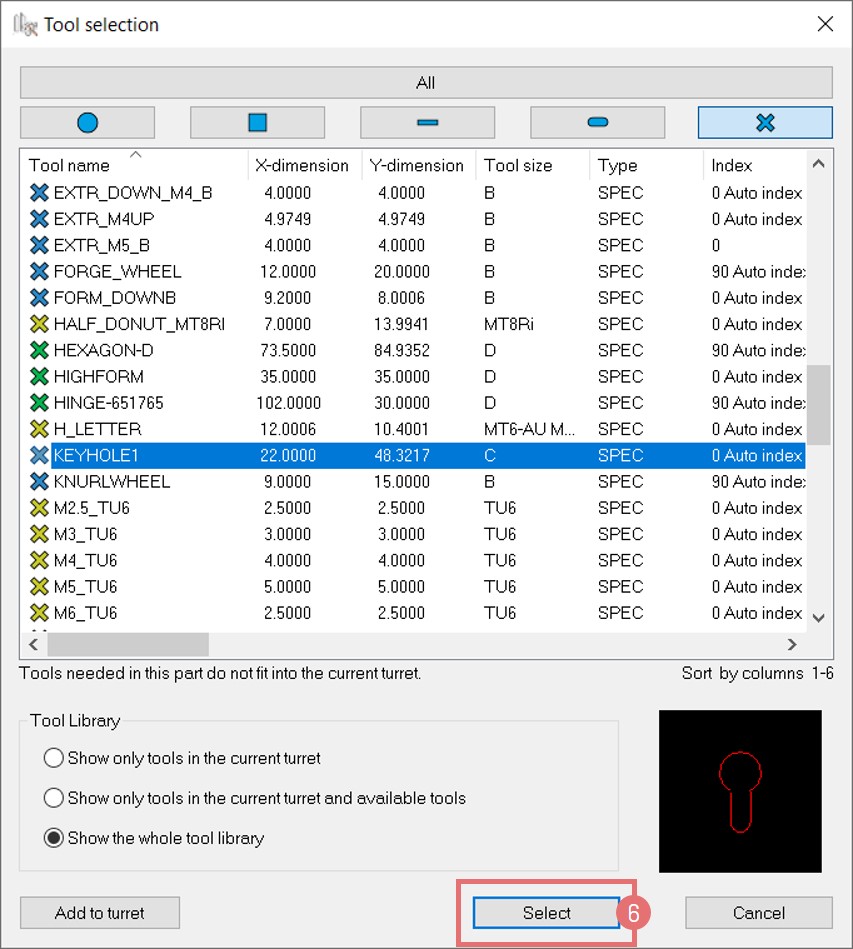Select current turret and available tools option
This screenshot has width=853, height=949.
[54, 798]
